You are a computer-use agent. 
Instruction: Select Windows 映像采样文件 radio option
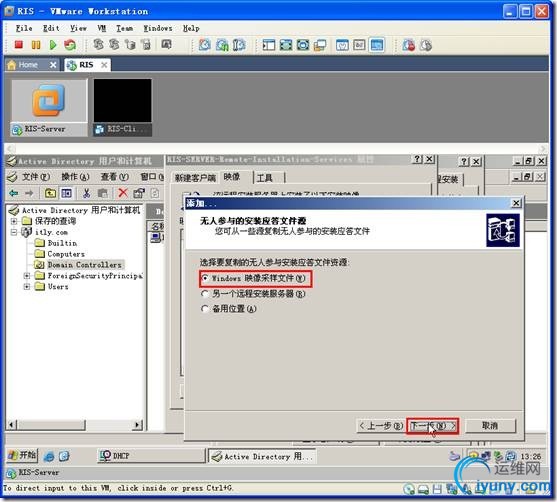205,278
